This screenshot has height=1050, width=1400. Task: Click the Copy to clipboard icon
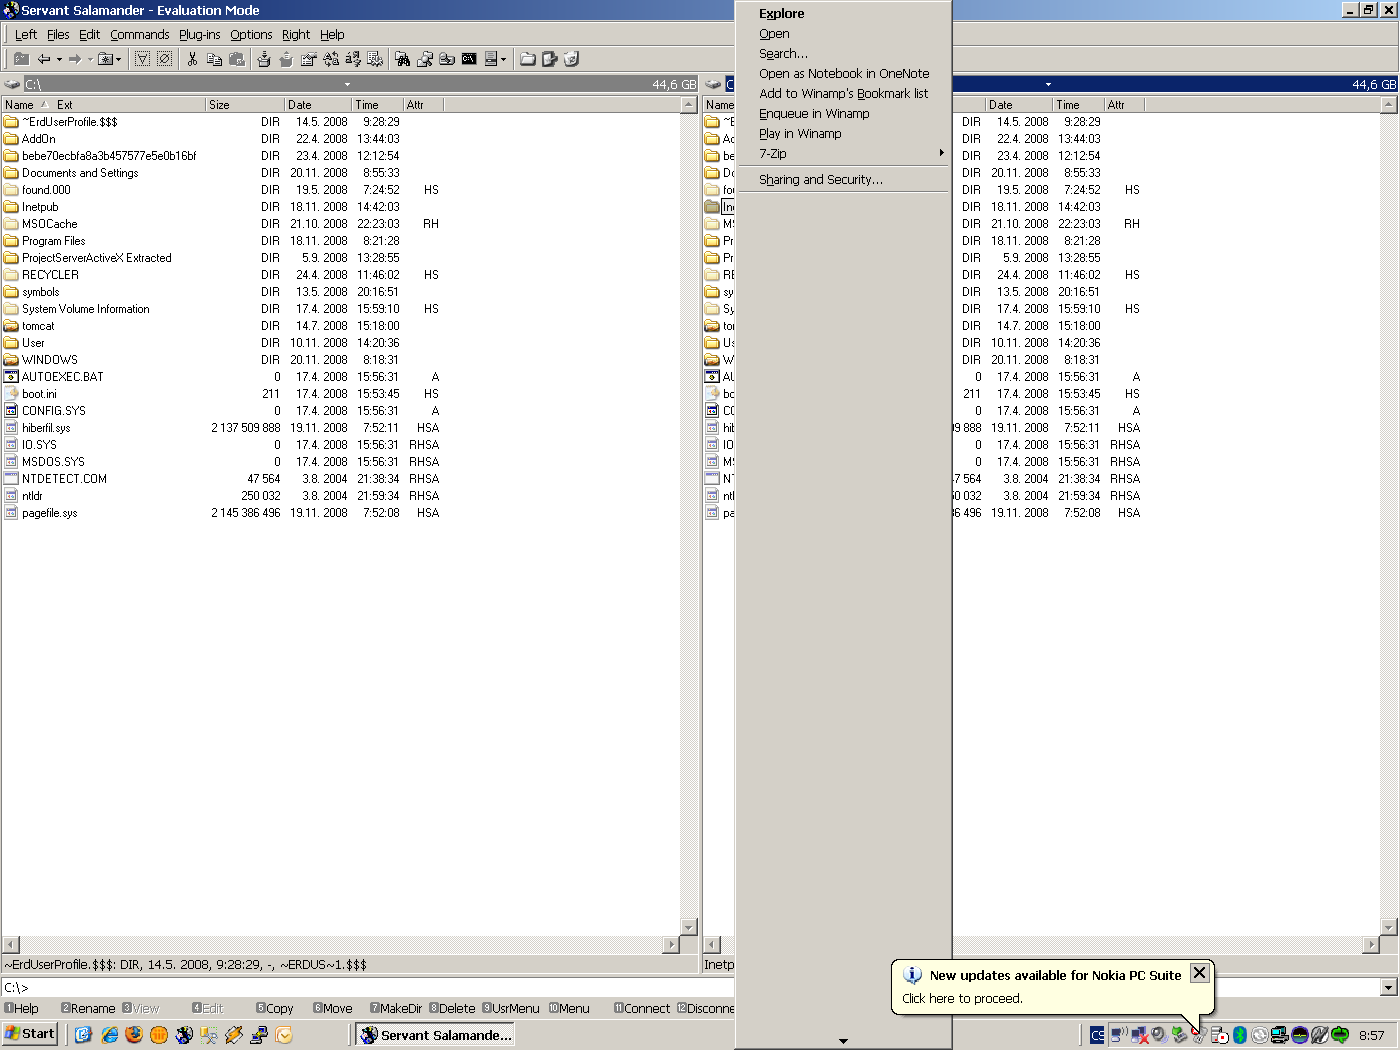214,59
